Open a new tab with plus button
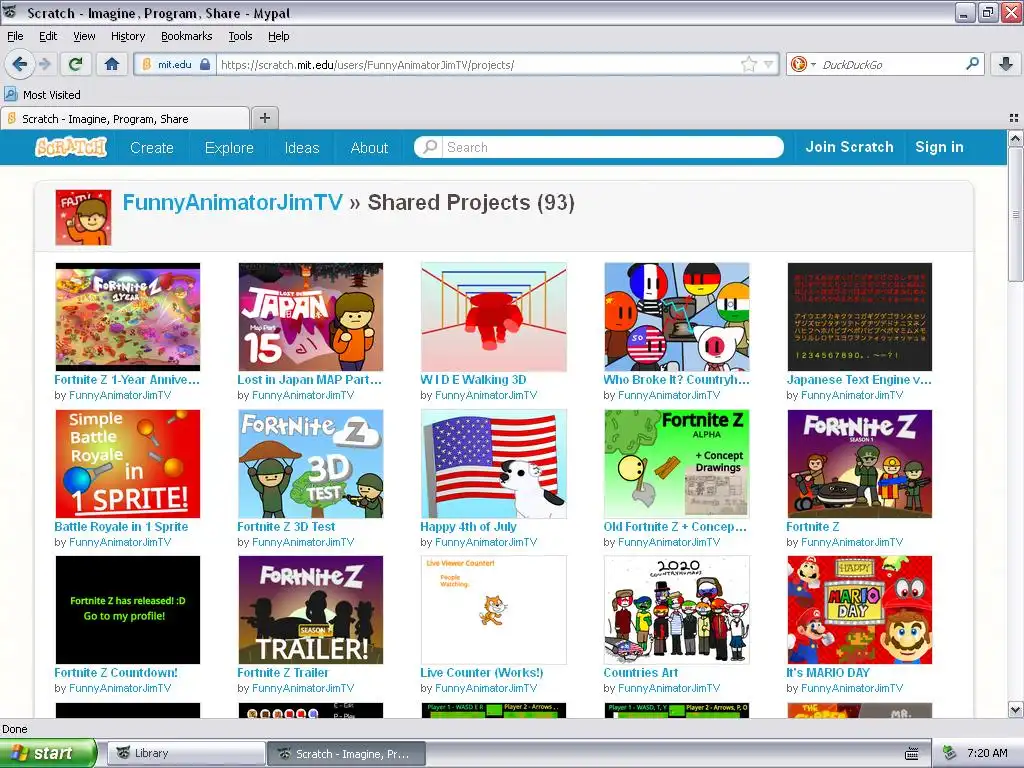The height and width of the screenshot is (768, 1024). [x=264, y=118]
